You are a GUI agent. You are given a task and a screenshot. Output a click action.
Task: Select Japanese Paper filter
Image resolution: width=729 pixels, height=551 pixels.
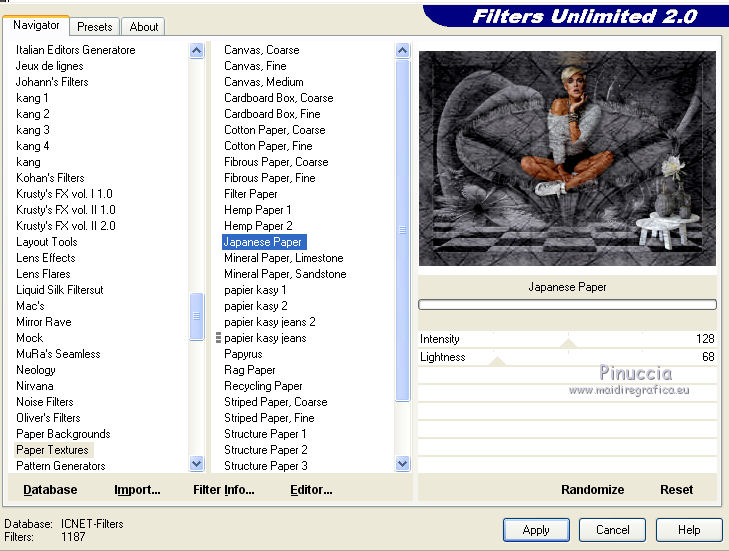click(x=264, y=242)
